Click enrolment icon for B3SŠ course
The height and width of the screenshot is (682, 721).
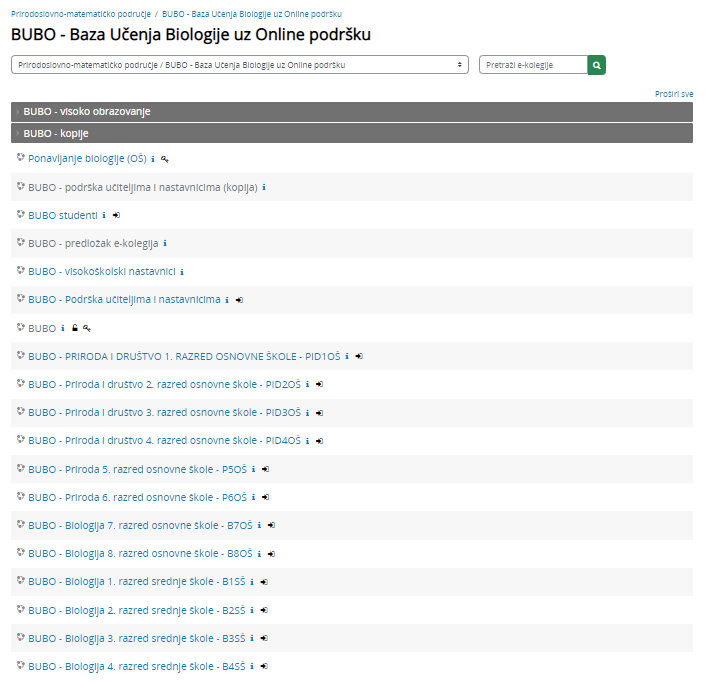(264, 638)
